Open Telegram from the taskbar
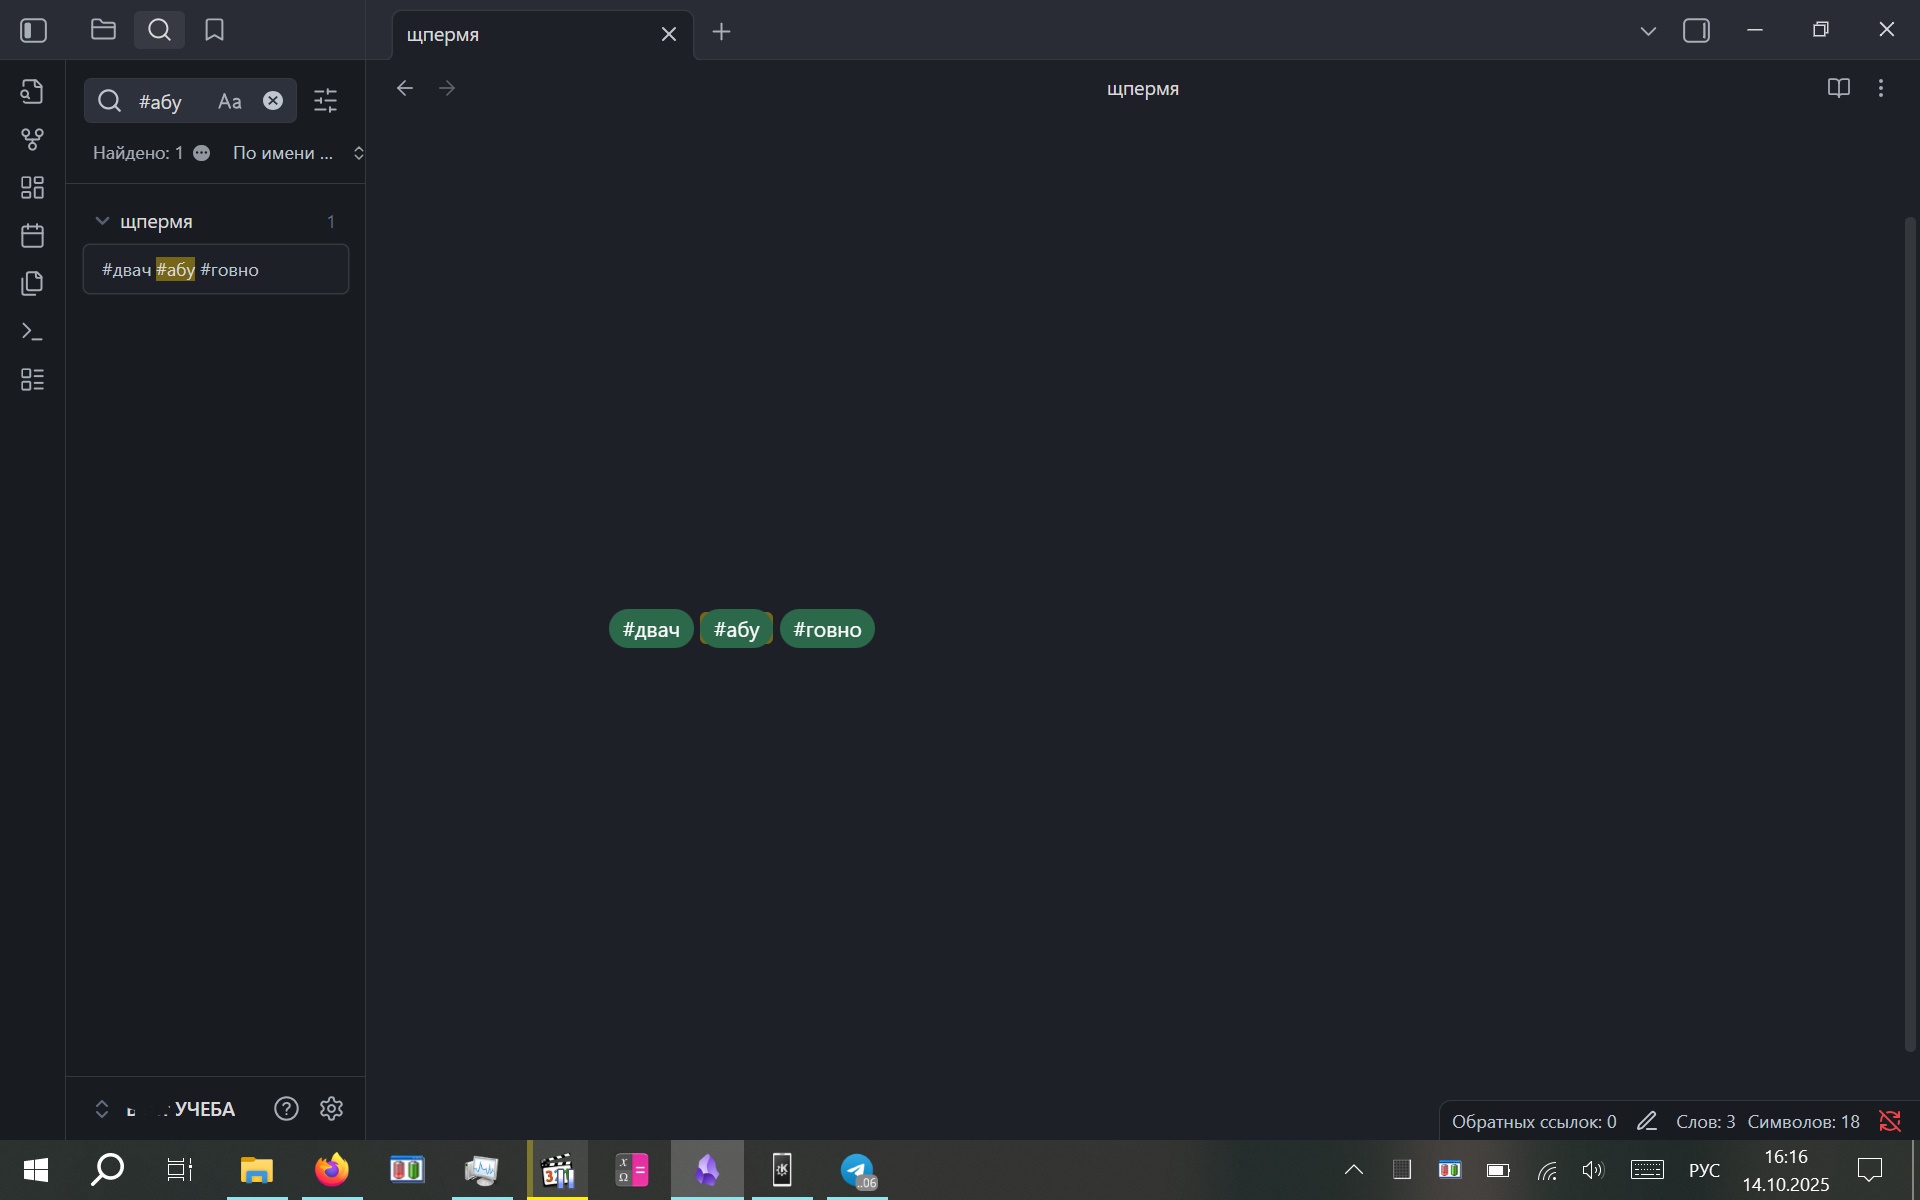 pos(857,1170)
